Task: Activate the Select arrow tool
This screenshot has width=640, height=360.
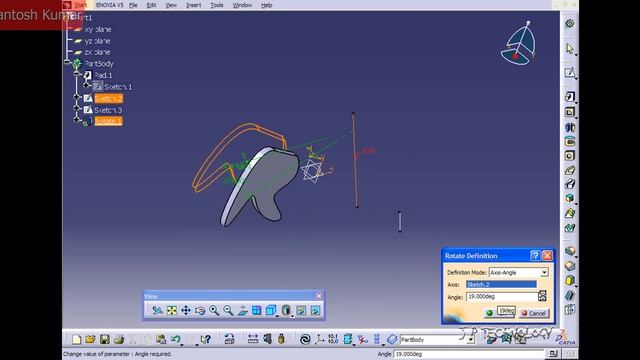Action: (x=570, y=49)
